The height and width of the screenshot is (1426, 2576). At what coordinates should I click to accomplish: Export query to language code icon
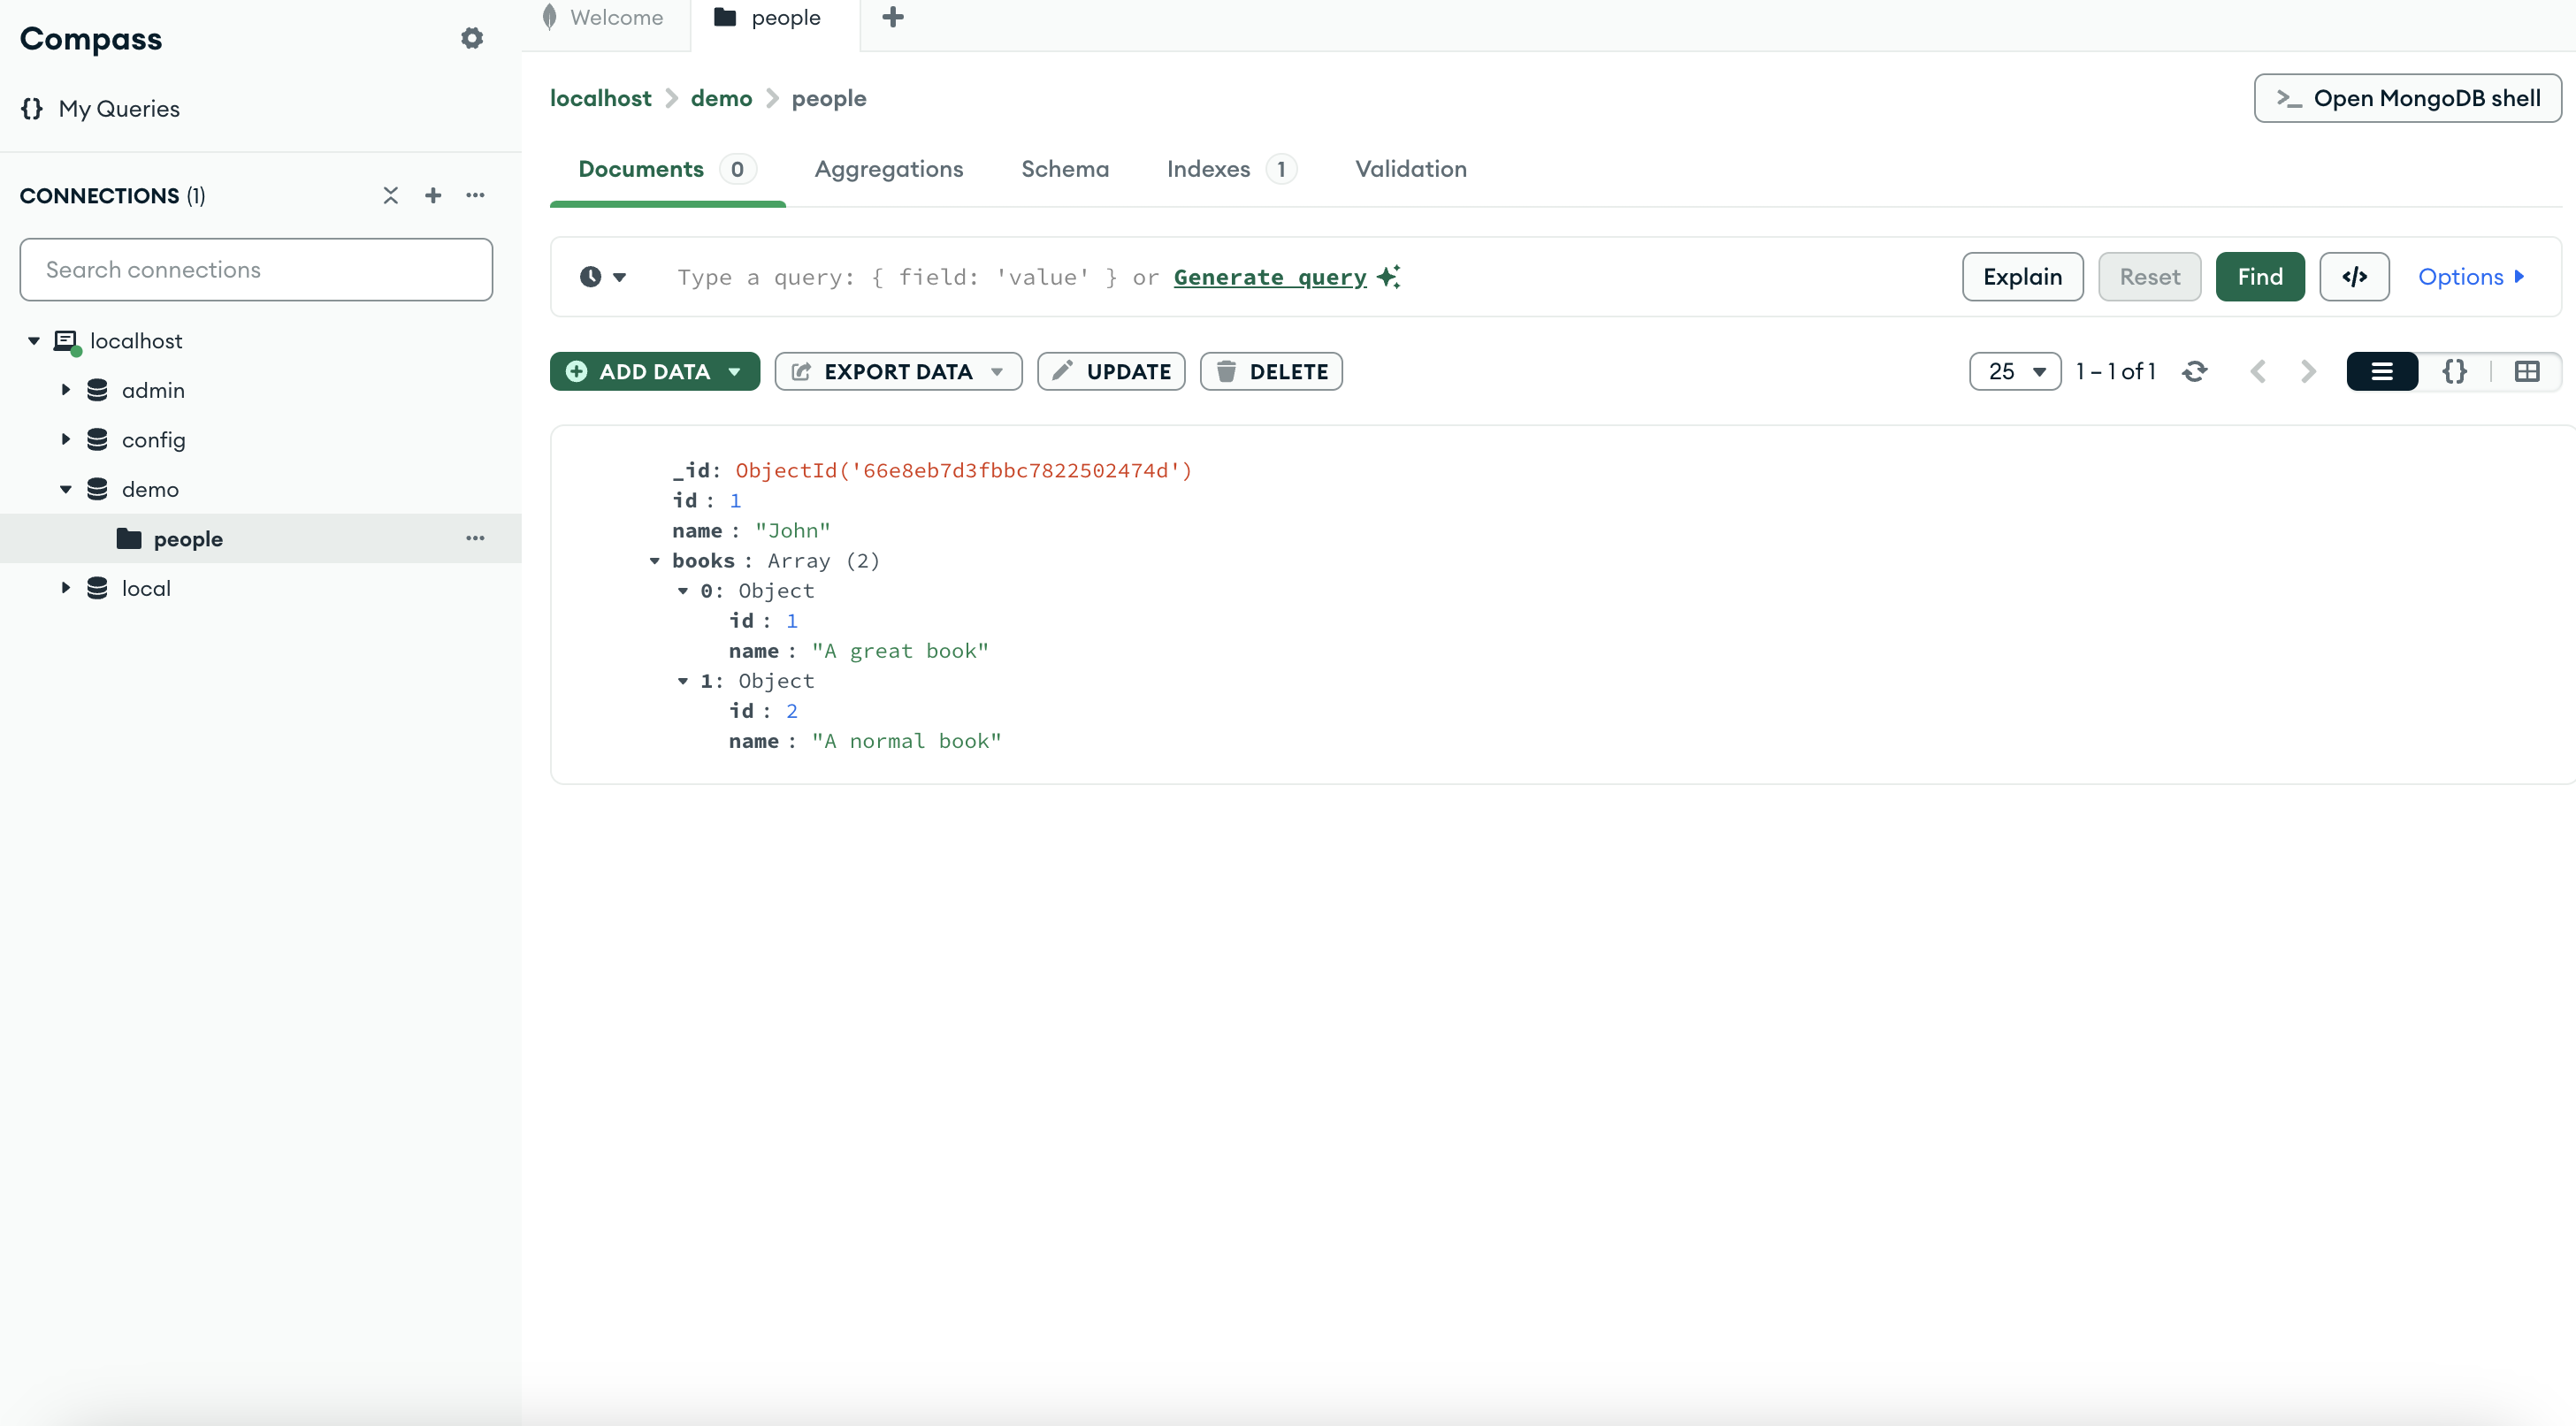tap(2354, 277)
